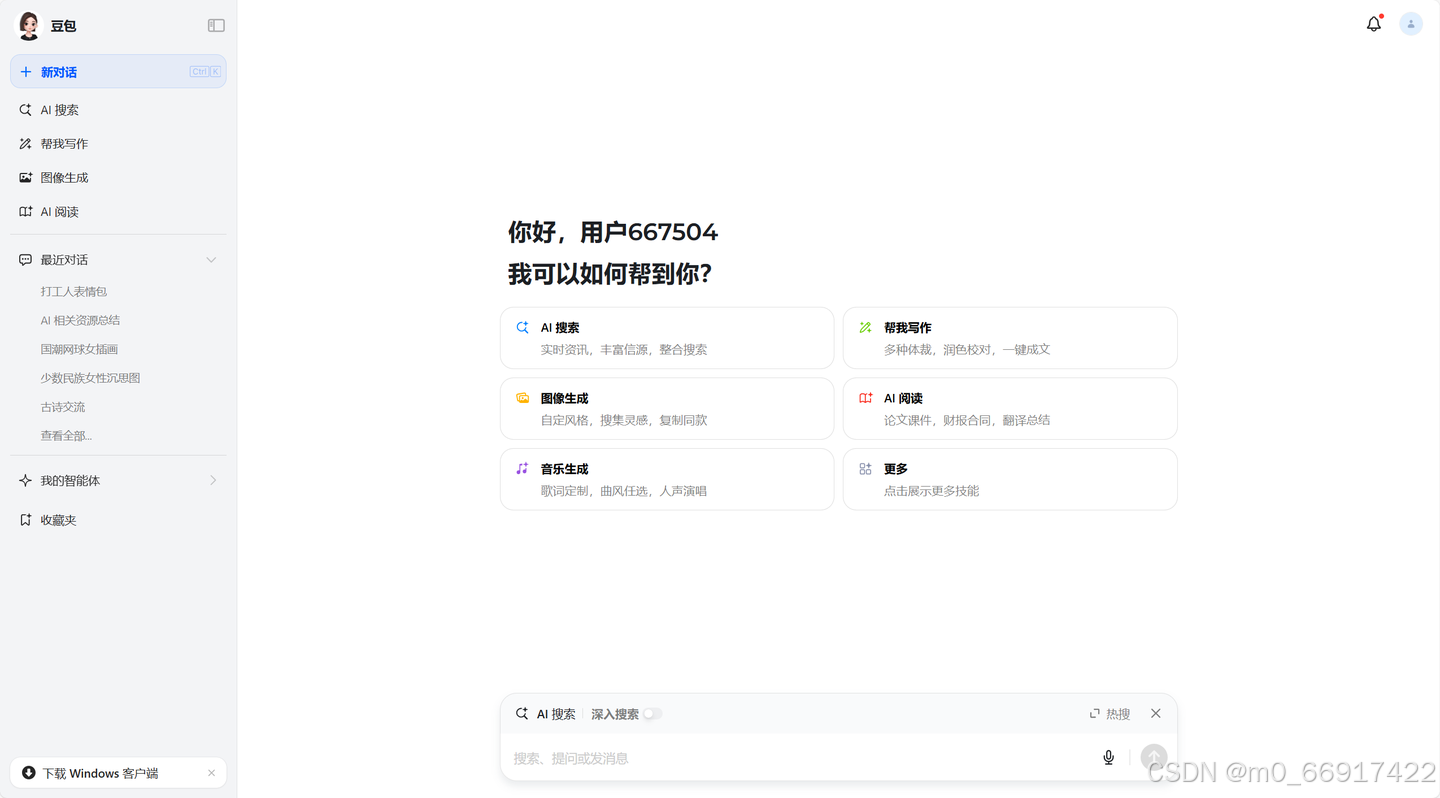Click the 我可以如何帮到你？ heading

(x=609, y=274)
